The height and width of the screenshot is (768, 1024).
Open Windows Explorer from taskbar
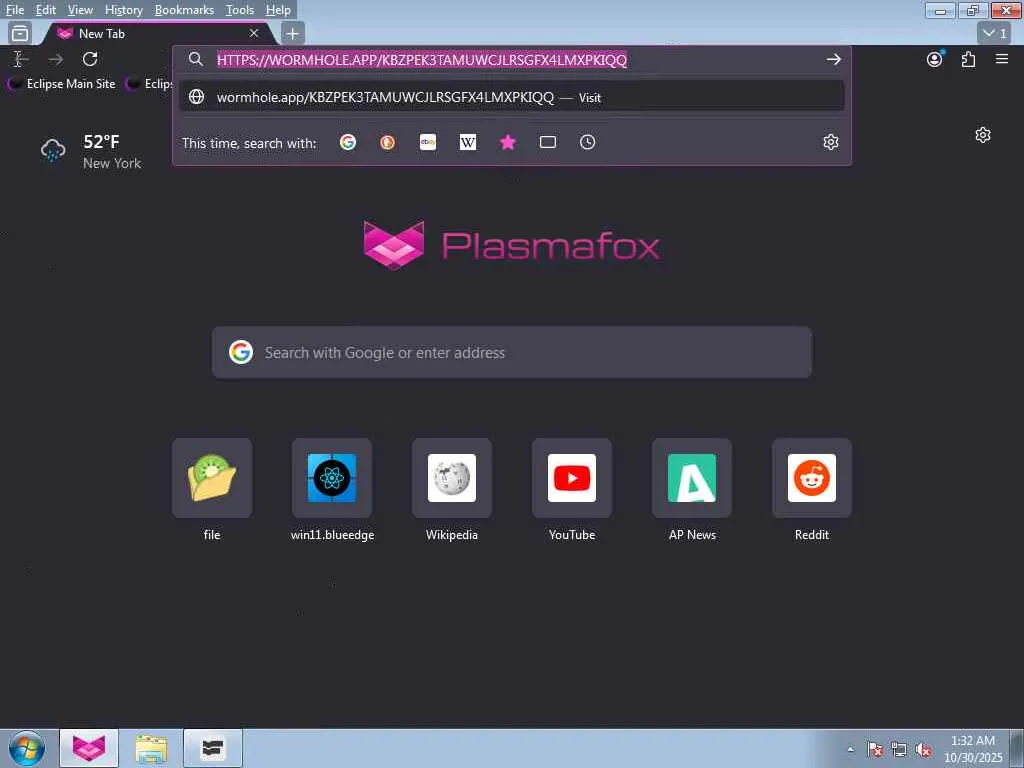(151, 748)
